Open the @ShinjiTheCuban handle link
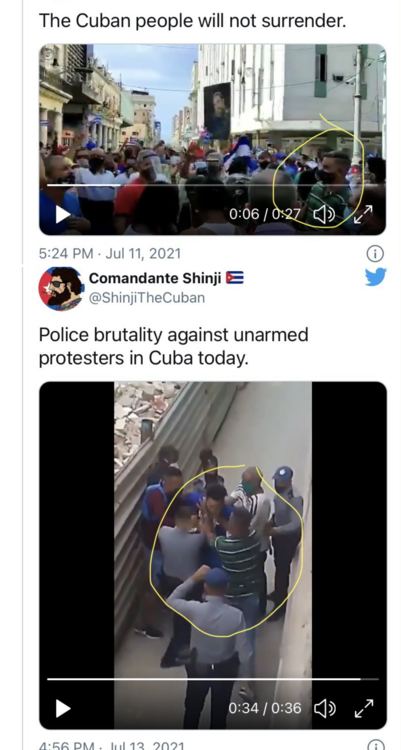 (147, 298)
